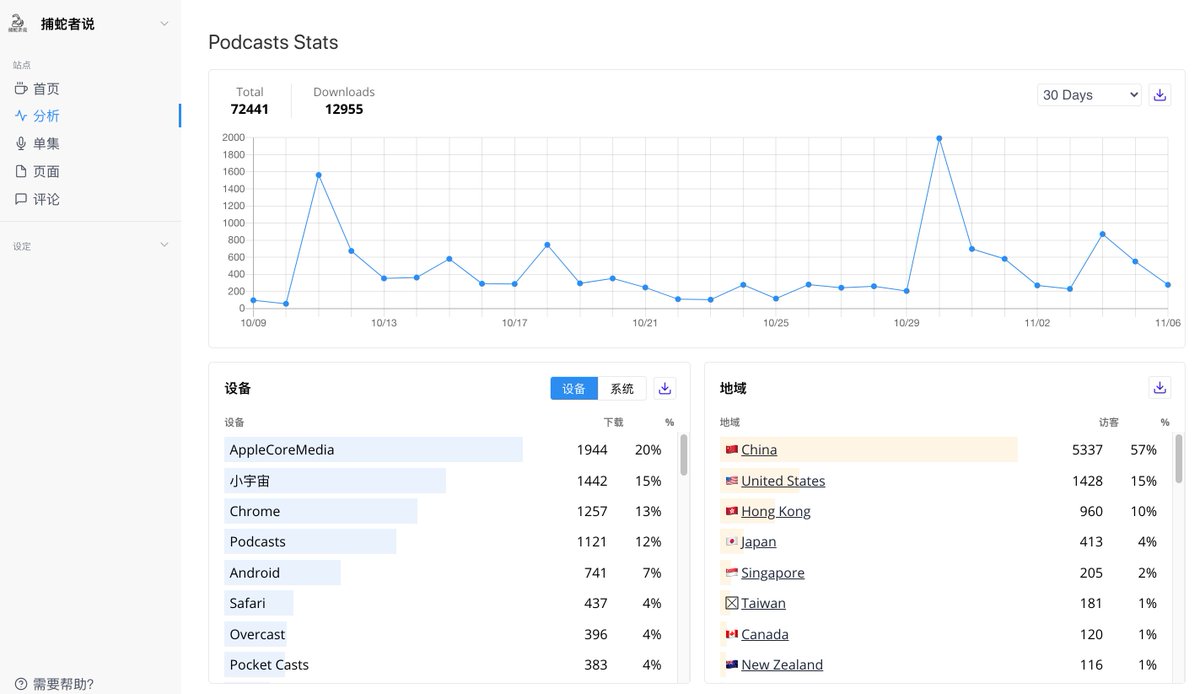Open the New Zealand region link

tap(782, 665)
